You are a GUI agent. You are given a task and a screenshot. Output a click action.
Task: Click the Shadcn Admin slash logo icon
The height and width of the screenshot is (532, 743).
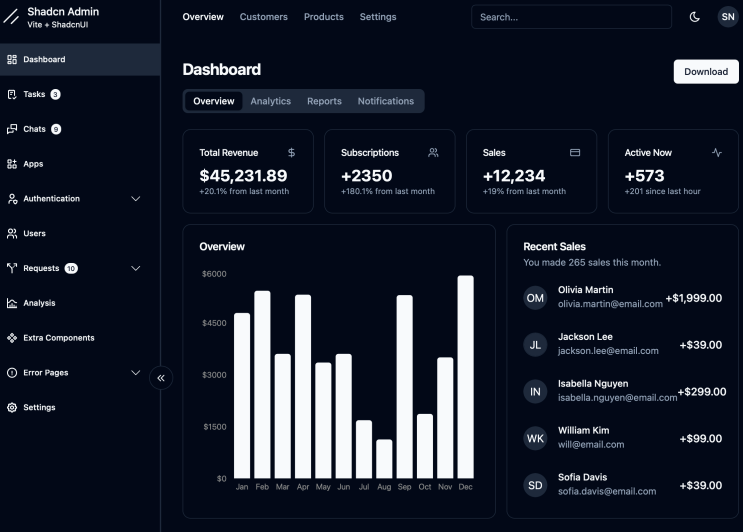[11, 17]
